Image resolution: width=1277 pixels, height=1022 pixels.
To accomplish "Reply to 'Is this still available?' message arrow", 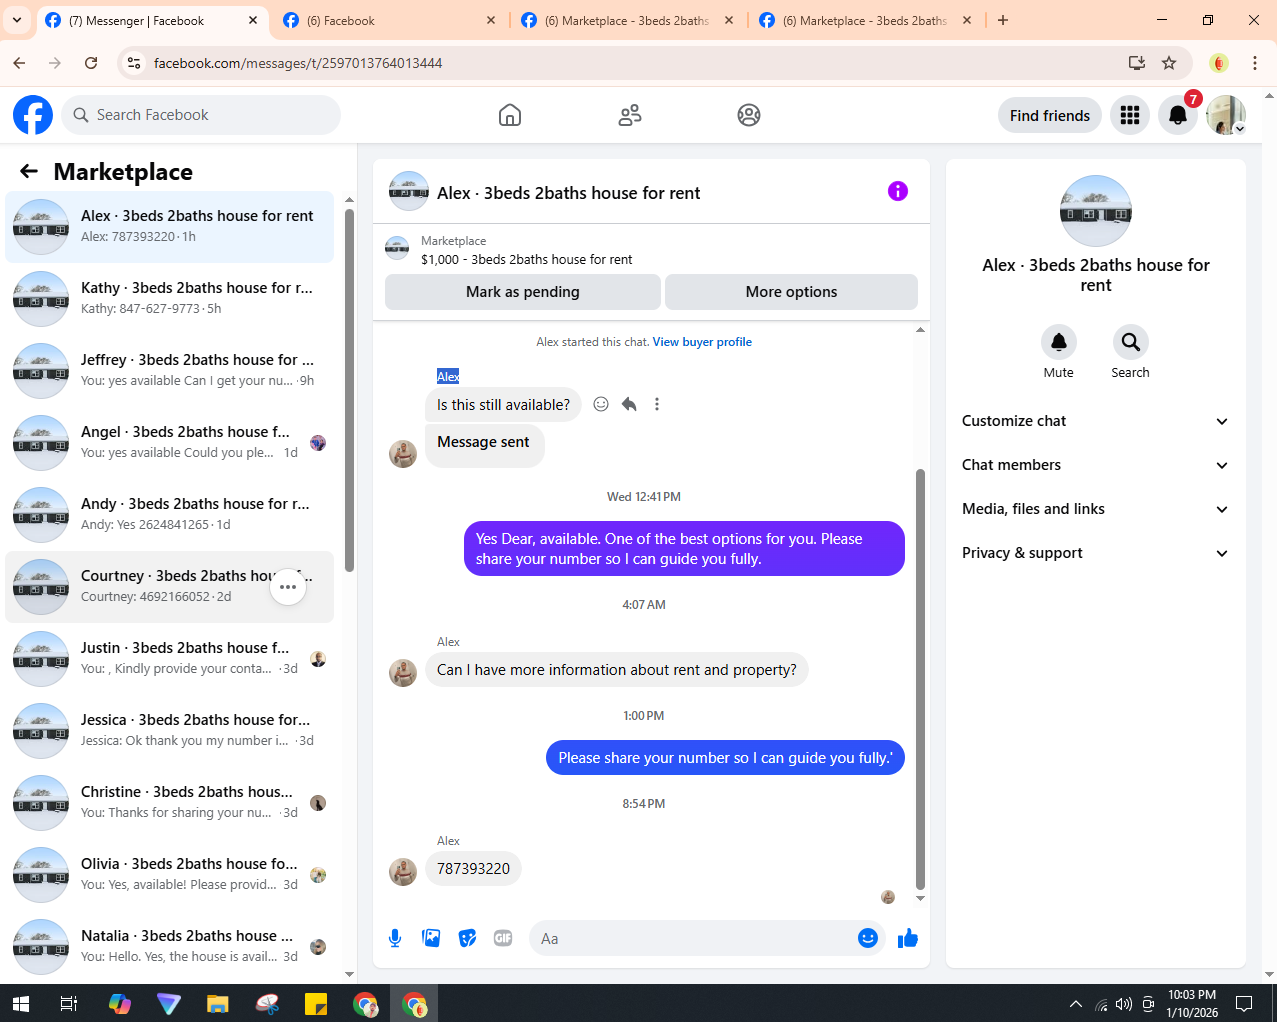I will (x=629, y=404).
